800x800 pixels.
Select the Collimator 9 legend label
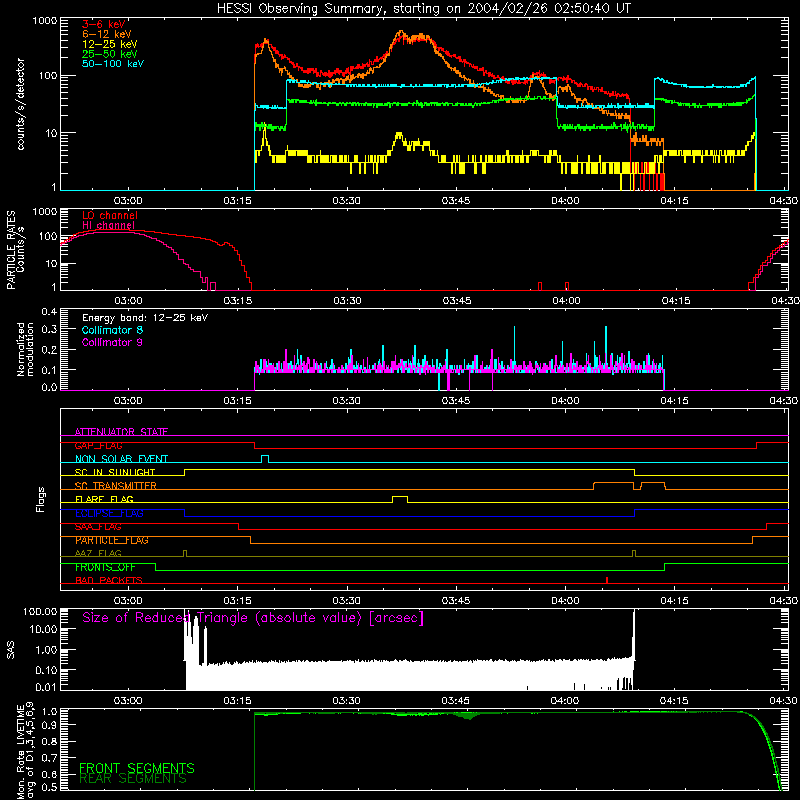[112, 342]
